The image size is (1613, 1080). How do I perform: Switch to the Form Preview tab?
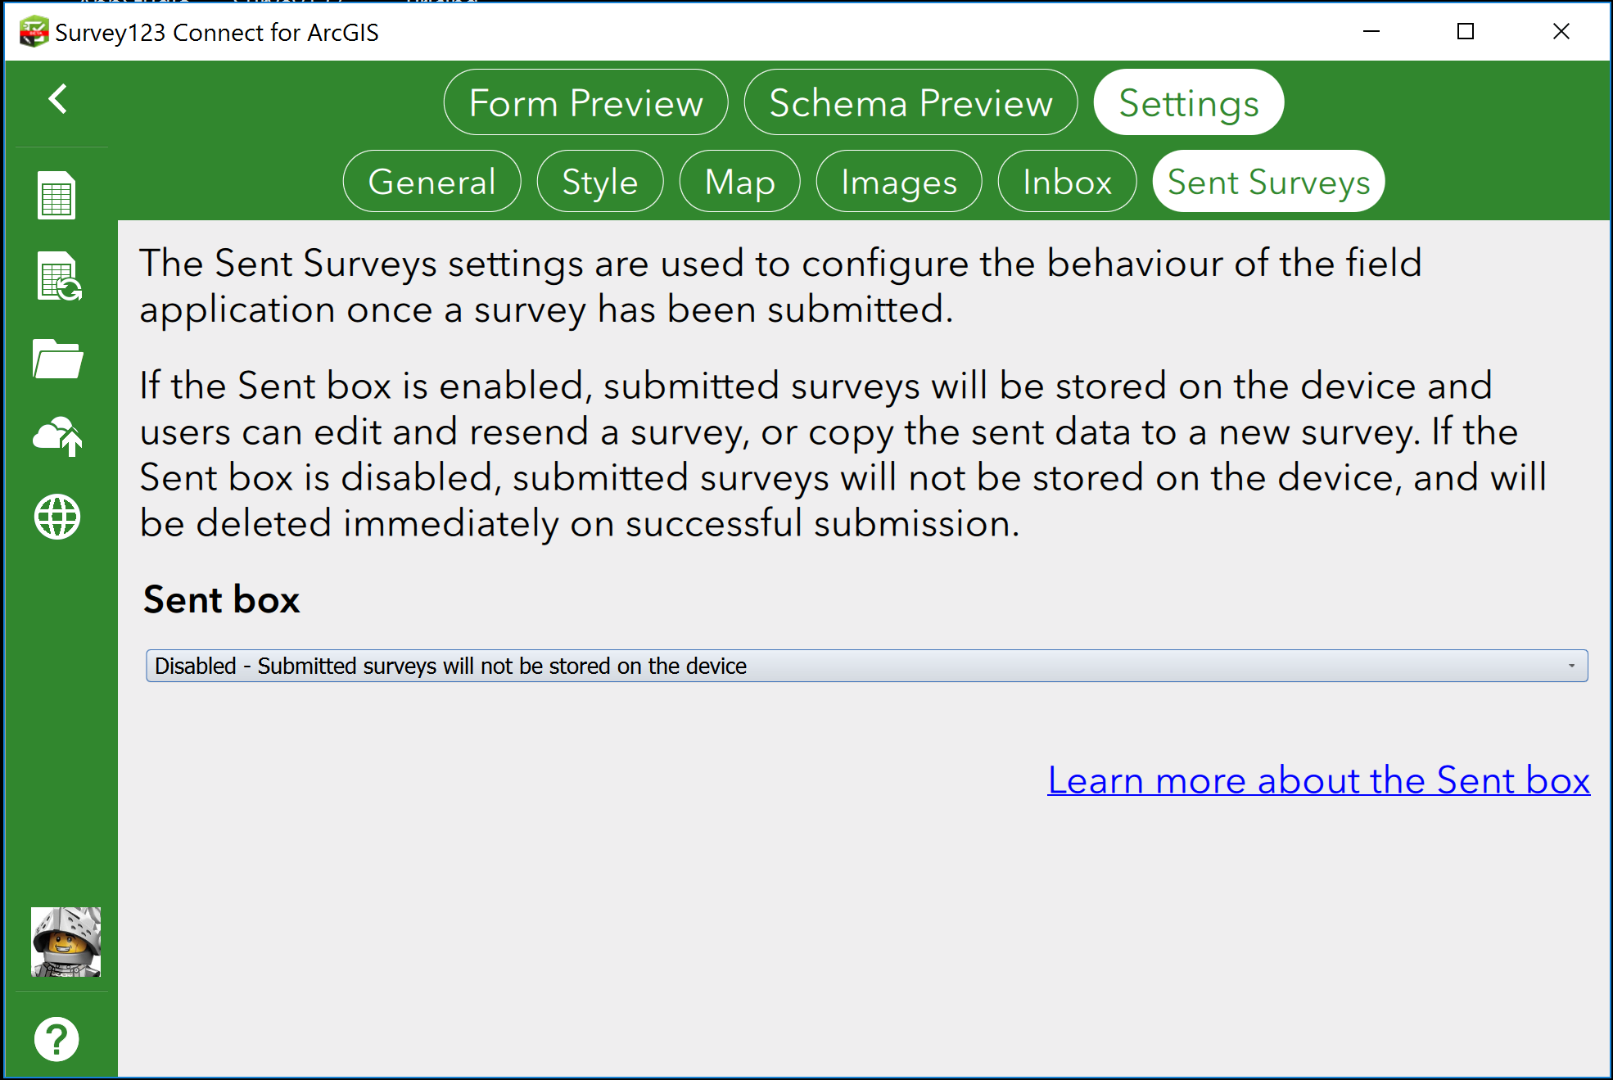(586, 102)
